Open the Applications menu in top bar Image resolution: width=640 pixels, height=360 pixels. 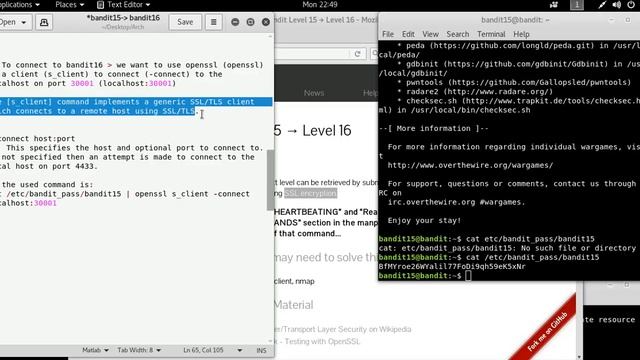click(x=19, y=5)
